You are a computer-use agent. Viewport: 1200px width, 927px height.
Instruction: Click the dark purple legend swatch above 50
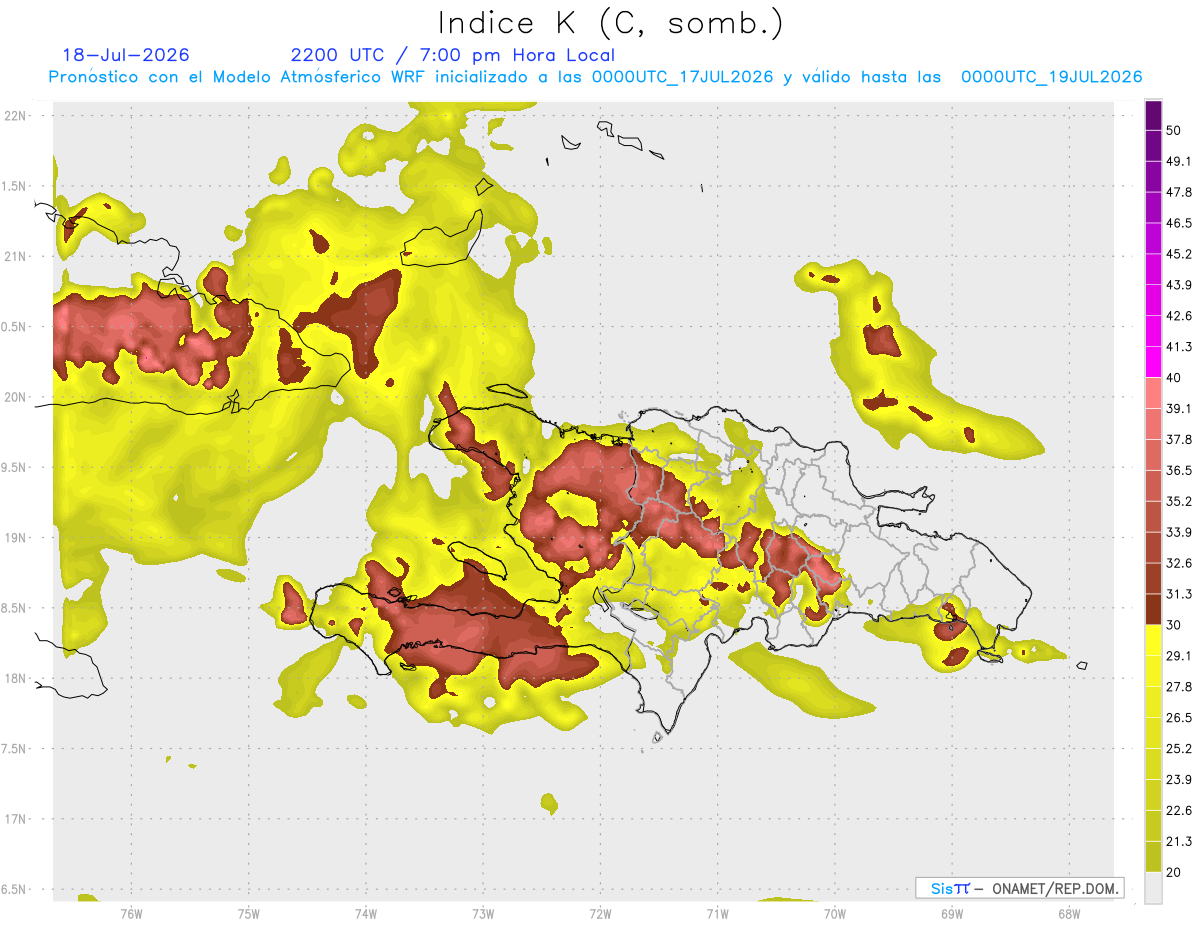pyautogui.click(x=1154, y=115)
